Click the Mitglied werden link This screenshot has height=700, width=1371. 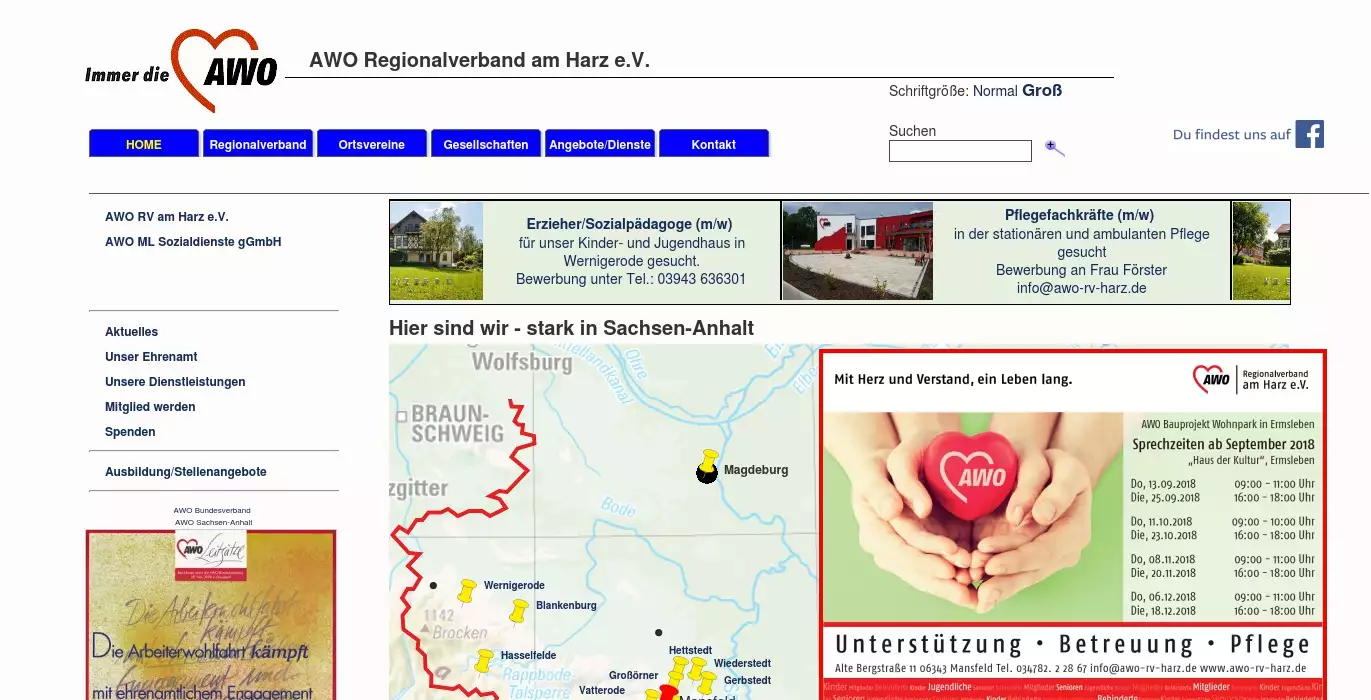[150, 407]
